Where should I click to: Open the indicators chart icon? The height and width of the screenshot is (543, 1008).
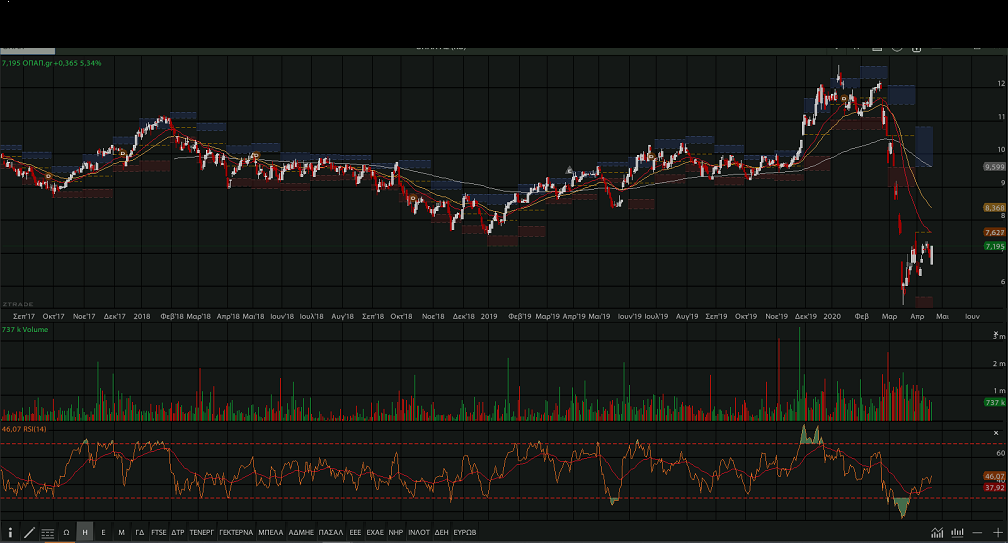point(937,532)
